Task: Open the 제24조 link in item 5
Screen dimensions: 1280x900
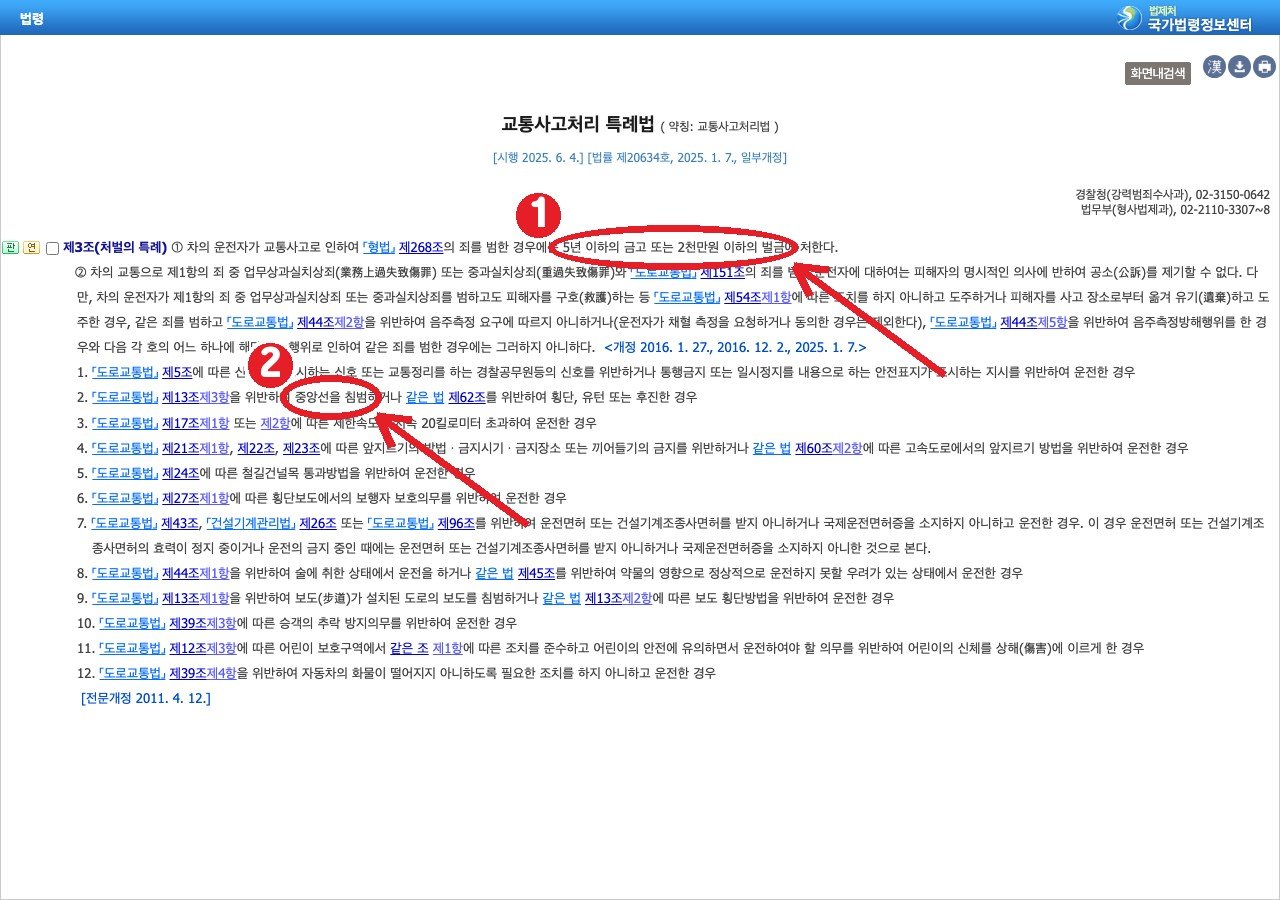Action: [181, 473]
